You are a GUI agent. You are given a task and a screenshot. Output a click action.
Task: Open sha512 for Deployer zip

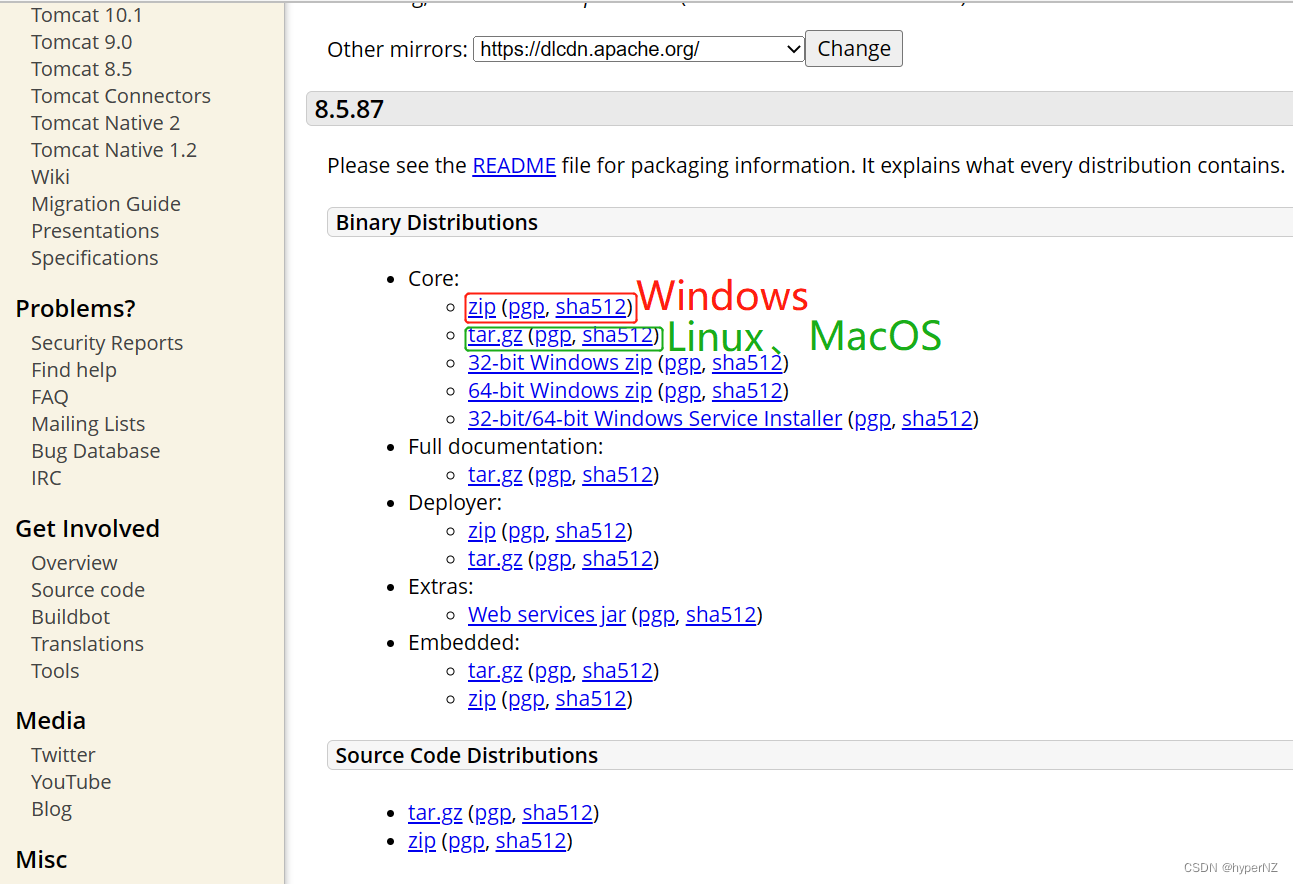pyautogui.click(x=591, y=531)
